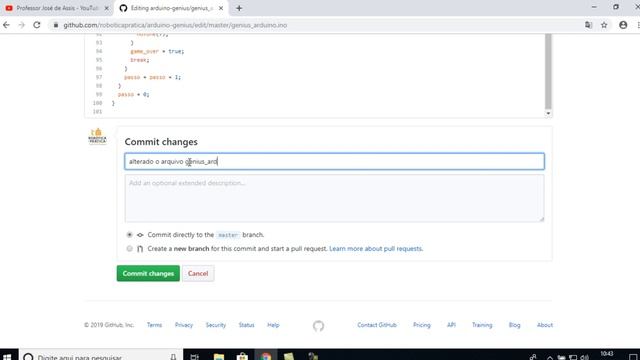
Task: Open the Security footer link
Action: (216, 325)
